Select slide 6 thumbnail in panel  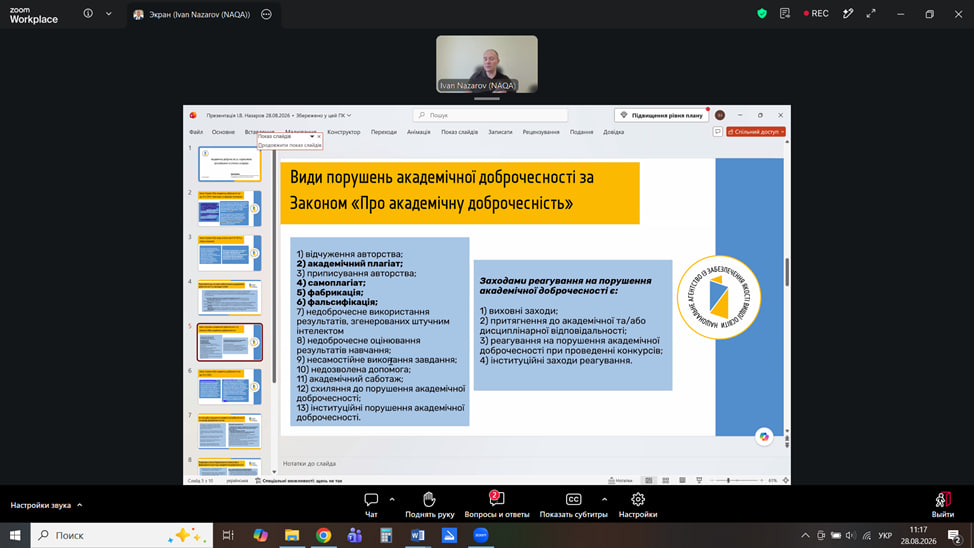[229, 386]
